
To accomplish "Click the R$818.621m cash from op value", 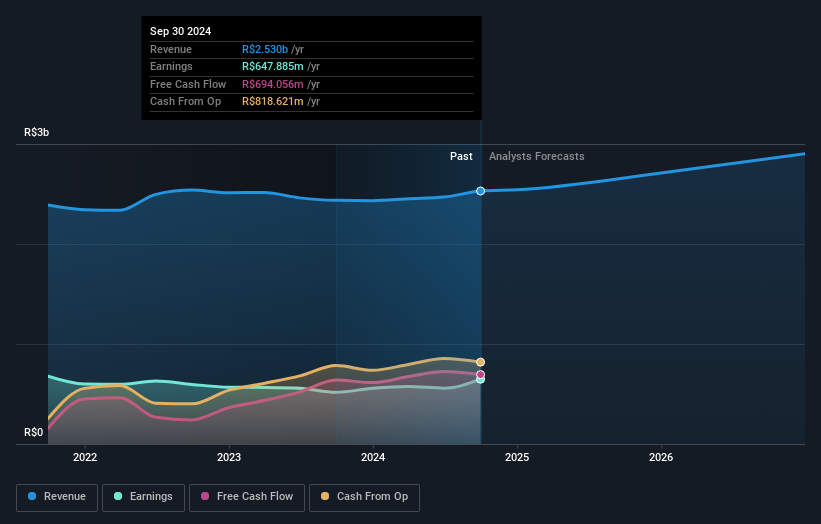I will [x=273, y=102].
